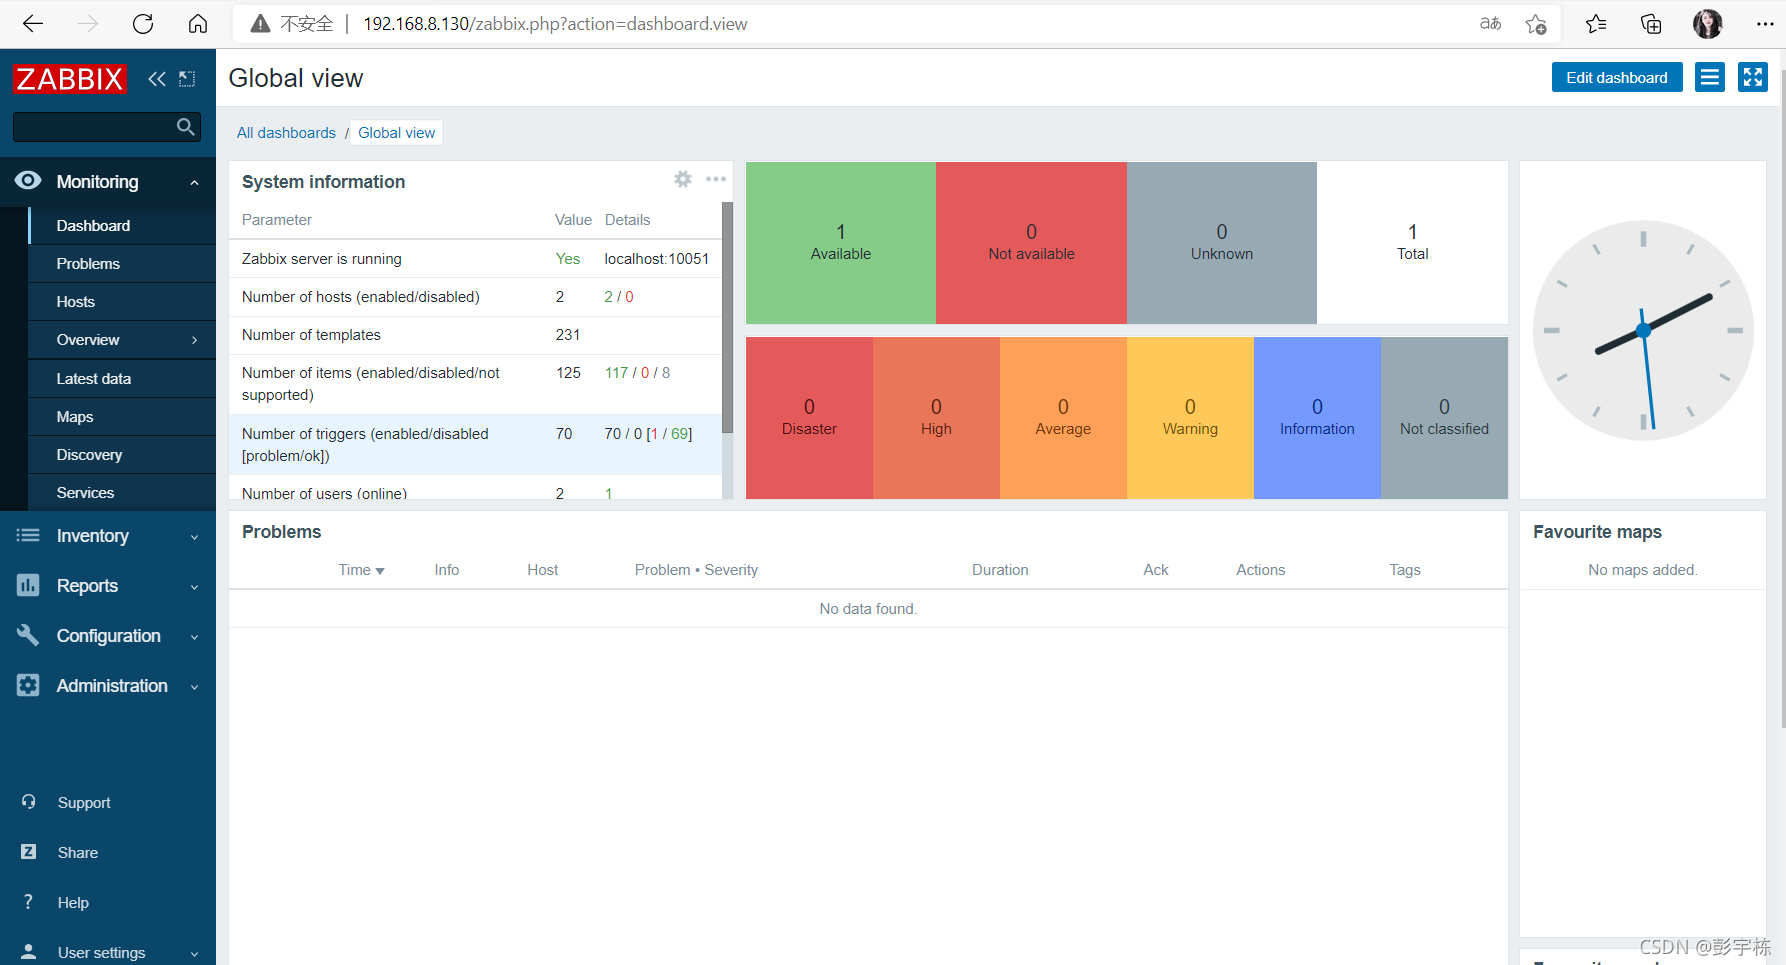Open dashboard actions hamburger menu
Screen dimensions: 1786x965
(1710, 77)
